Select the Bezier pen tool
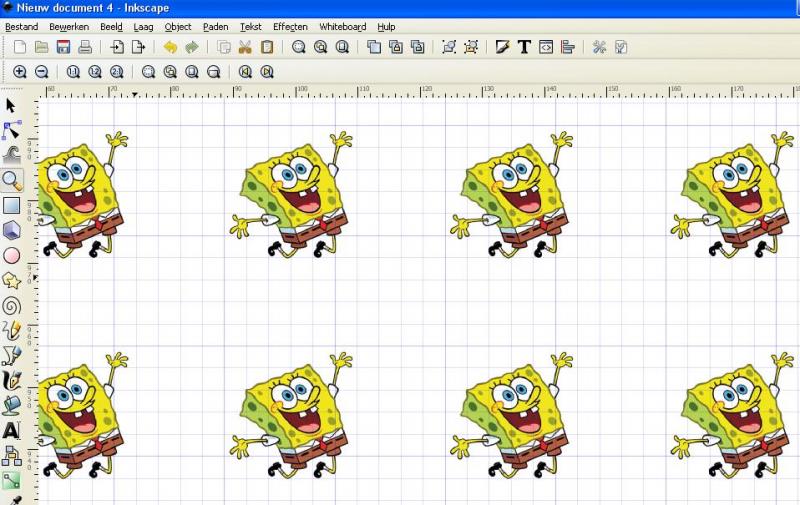This screenshot has width=800, height=505. coord(11,356)
